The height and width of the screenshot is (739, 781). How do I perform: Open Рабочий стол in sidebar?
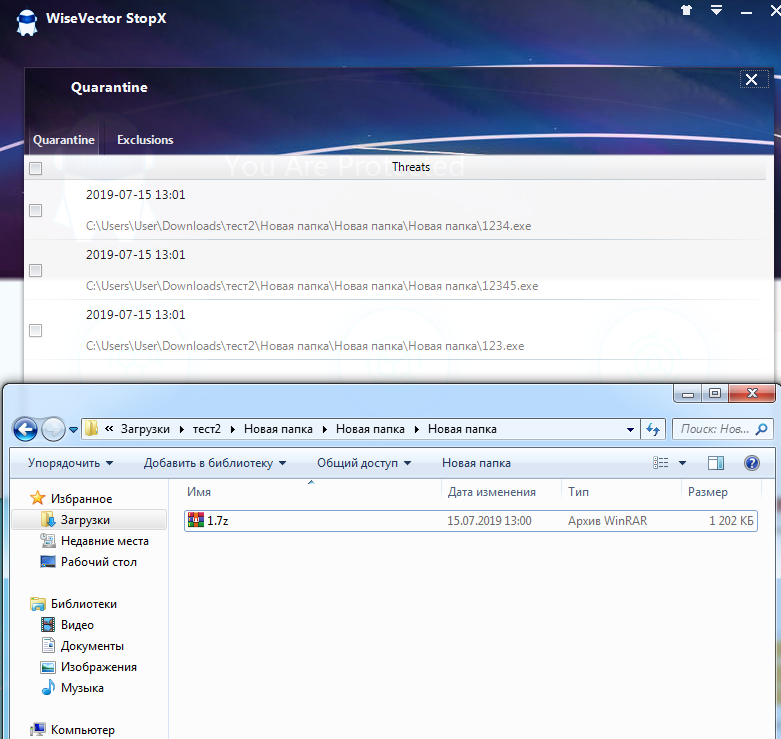pyautogui.click(x=99, y=562)
